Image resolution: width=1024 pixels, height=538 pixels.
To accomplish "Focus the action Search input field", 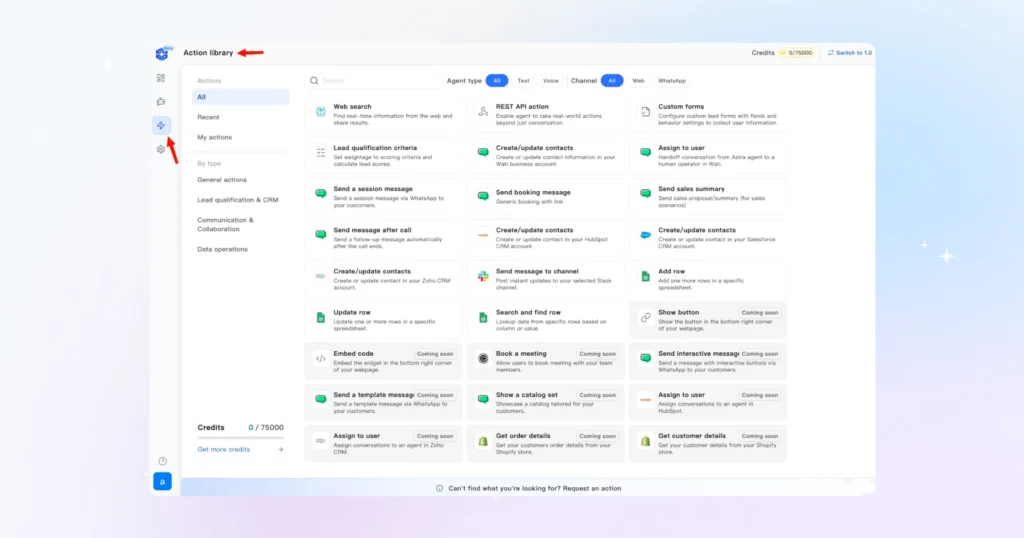I will [372, 81].
